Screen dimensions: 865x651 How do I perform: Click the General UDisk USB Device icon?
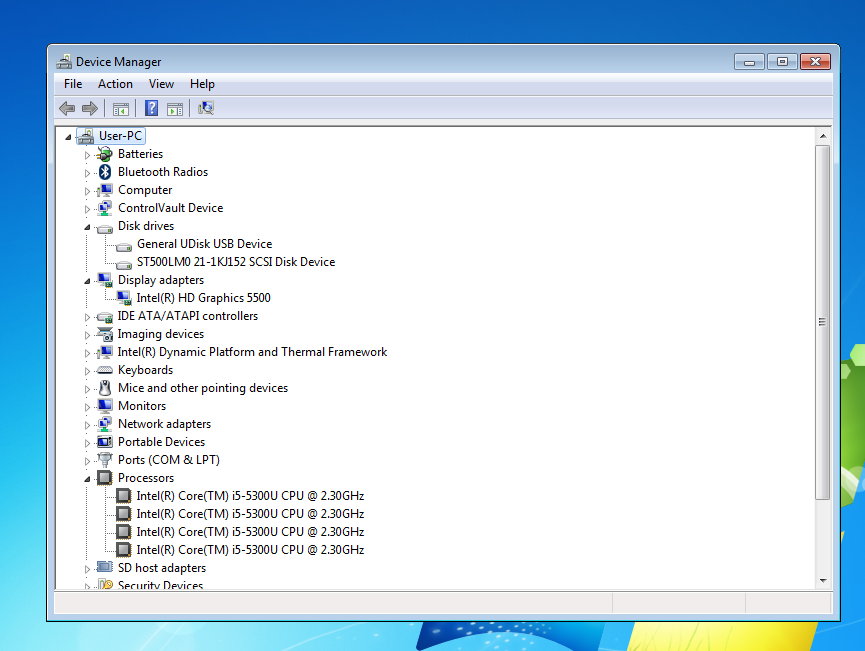(124, 246)
